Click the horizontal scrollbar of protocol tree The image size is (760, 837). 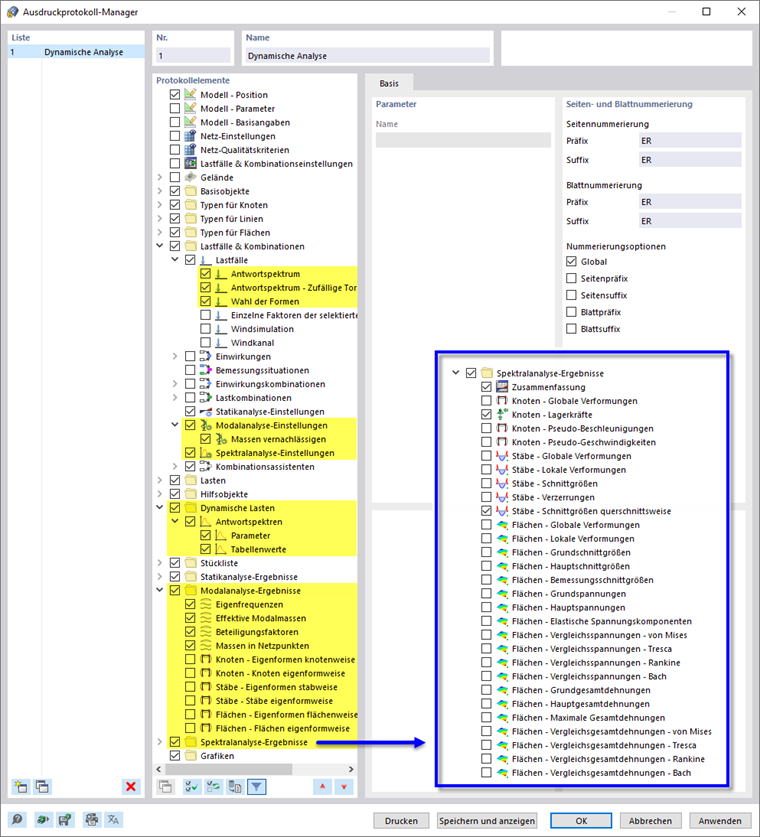228,769
